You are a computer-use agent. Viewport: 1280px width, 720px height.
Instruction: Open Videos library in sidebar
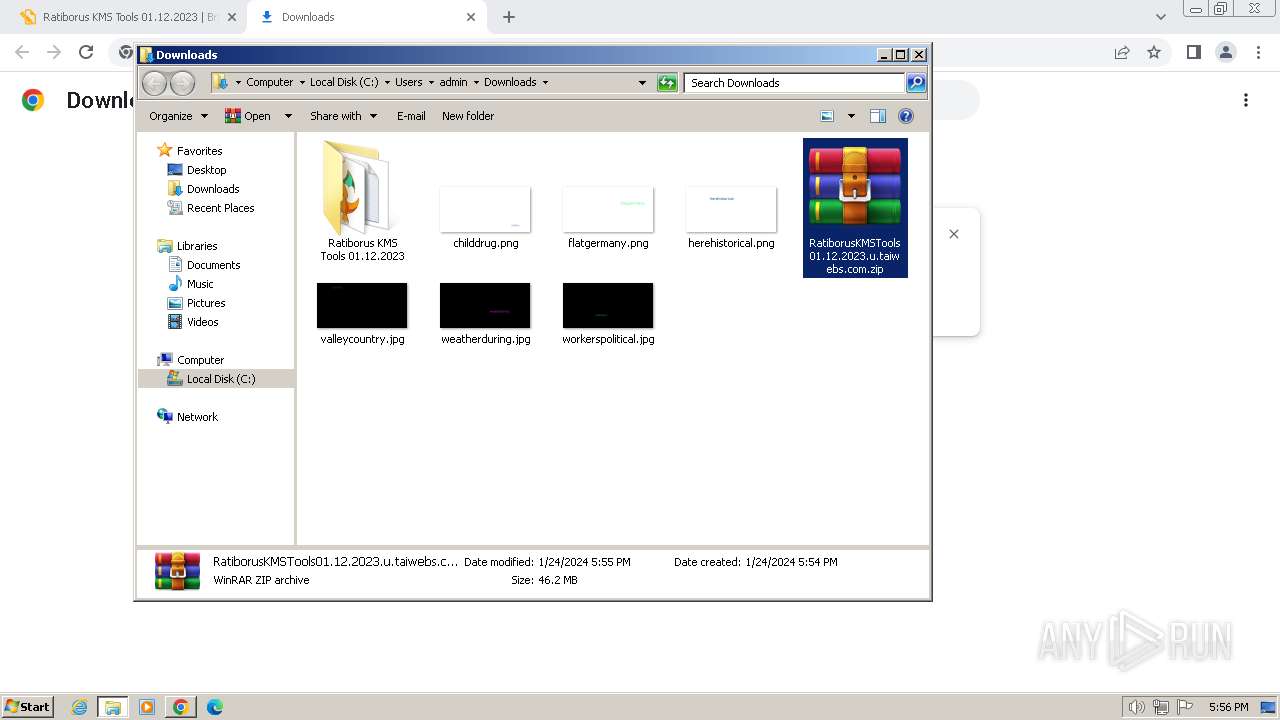192,322
